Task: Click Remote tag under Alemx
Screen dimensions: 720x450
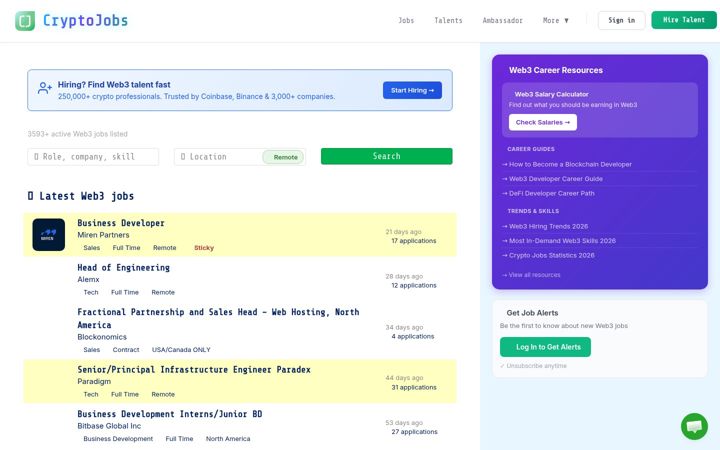Action: tap(163, 292)
